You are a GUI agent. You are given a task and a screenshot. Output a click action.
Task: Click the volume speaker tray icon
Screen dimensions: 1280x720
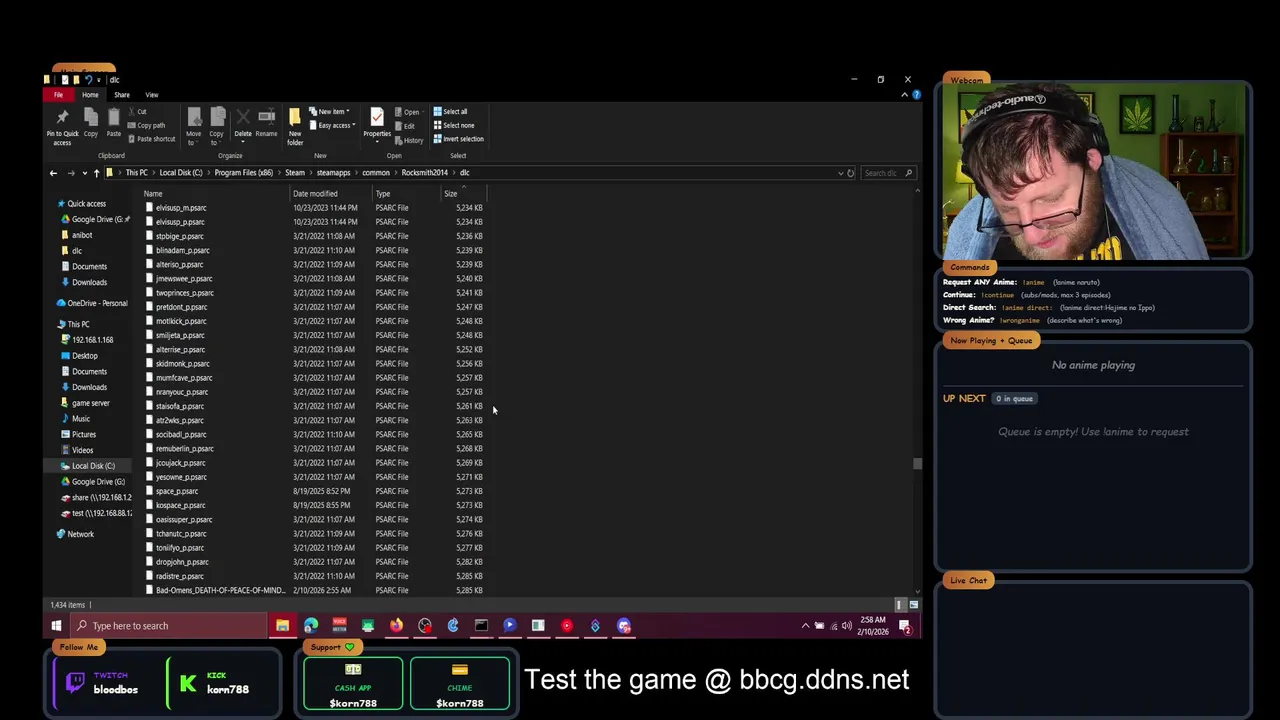847,626
